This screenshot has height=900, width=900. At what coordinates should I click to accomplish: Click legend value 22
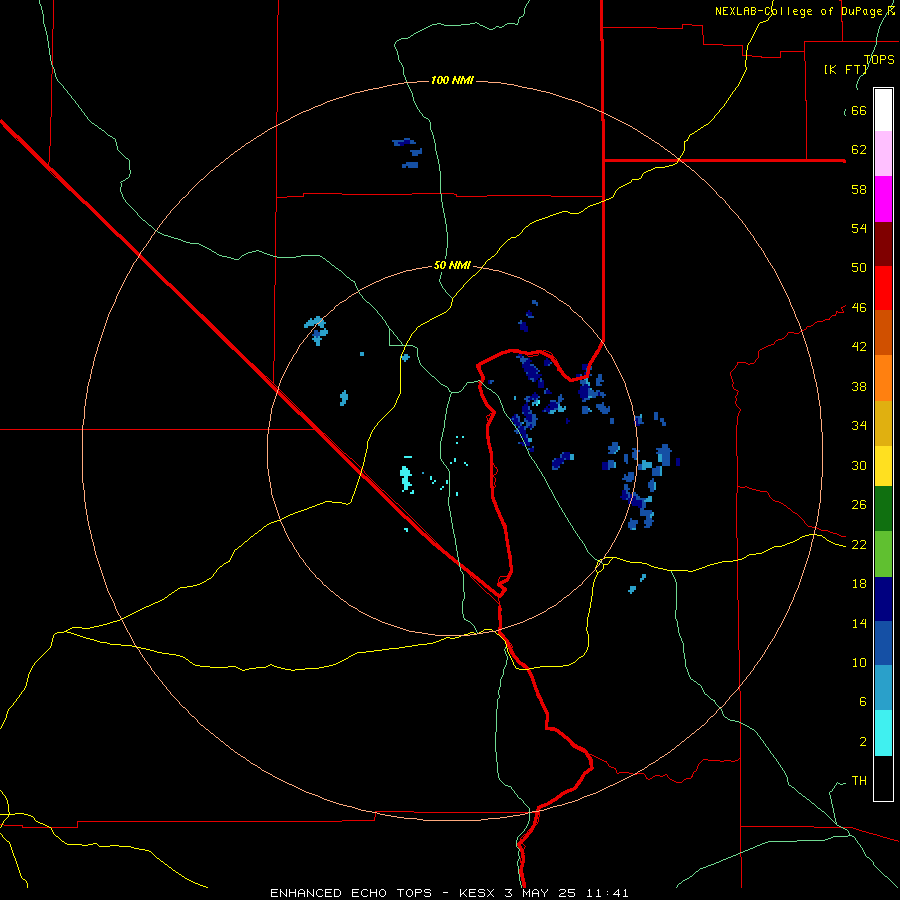[859, 544]
